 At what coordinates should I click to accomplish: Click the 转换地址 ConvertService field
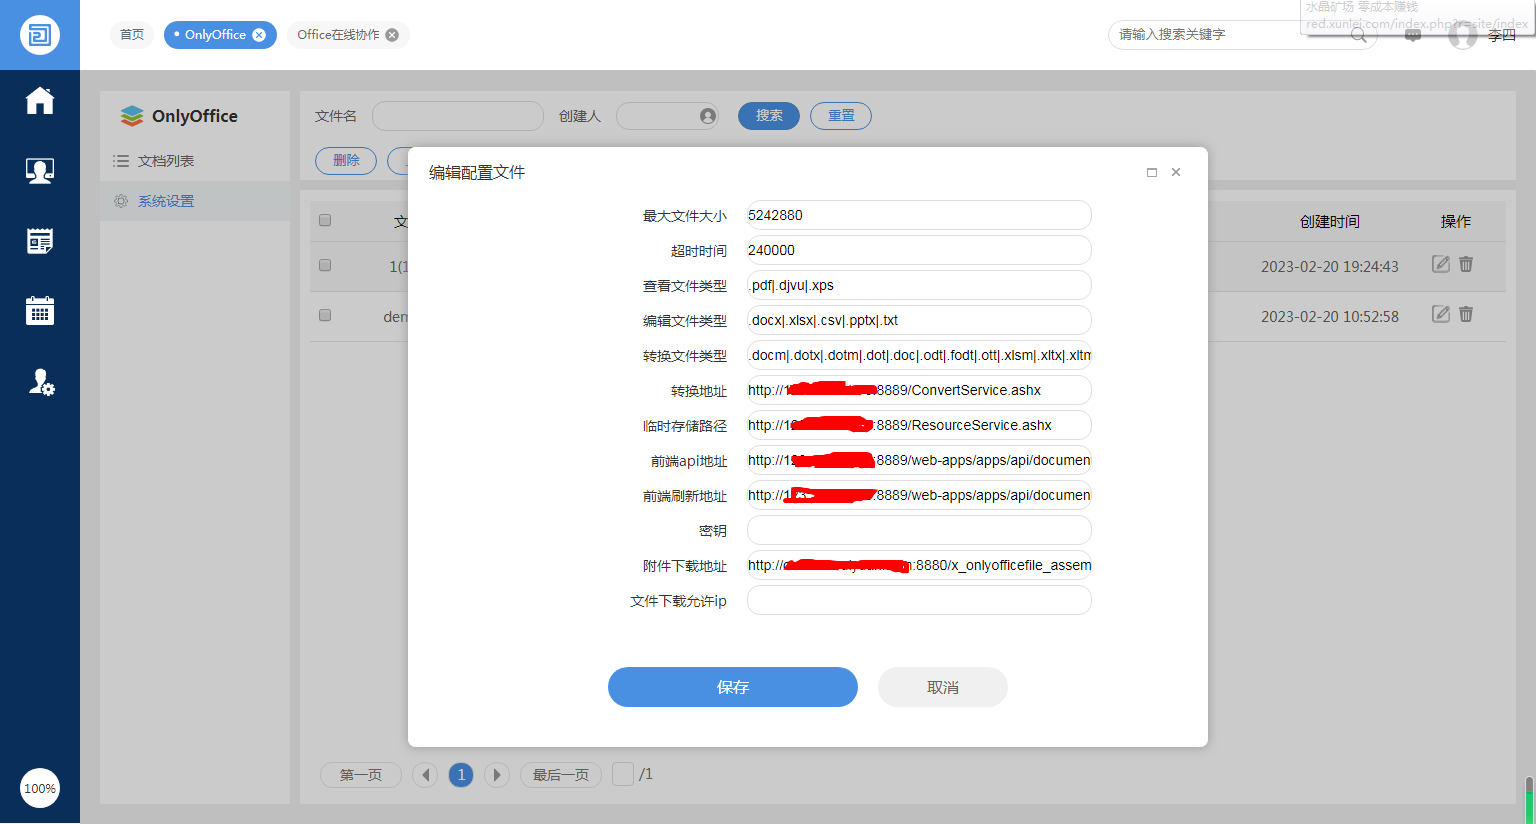coord(919,390)
